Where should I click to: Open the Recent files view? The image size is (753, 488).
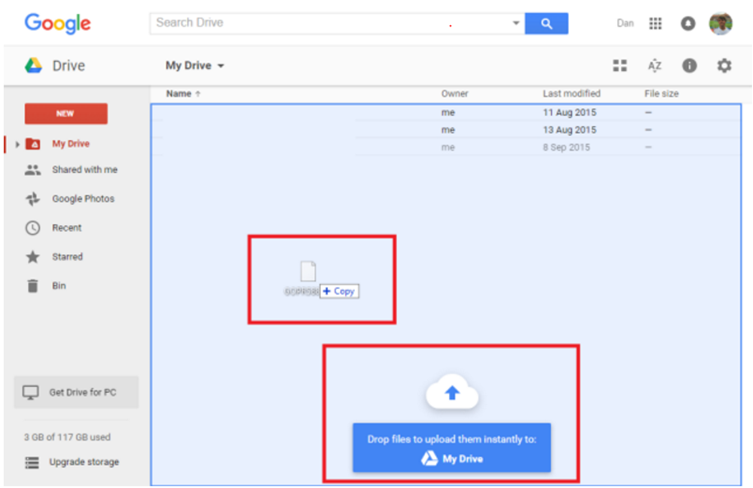point(67,228)
